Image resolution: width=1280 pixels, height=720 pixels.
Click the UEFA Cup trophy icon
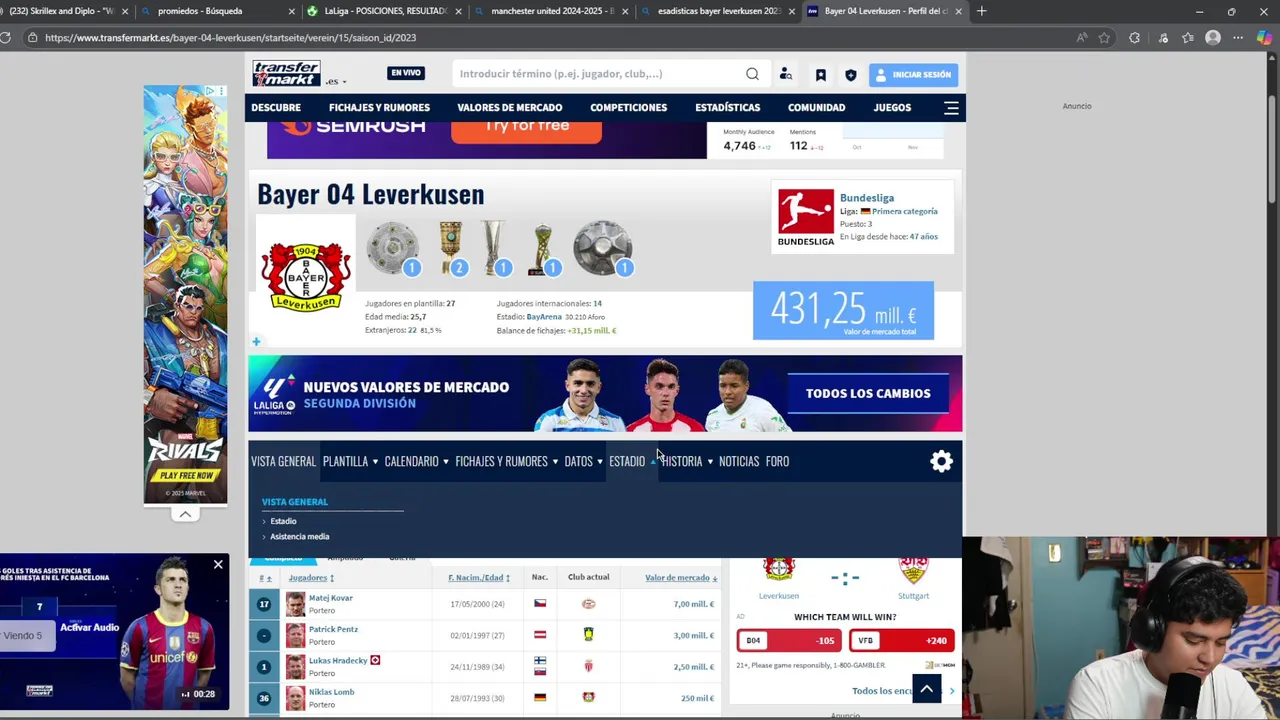[496, 248]
